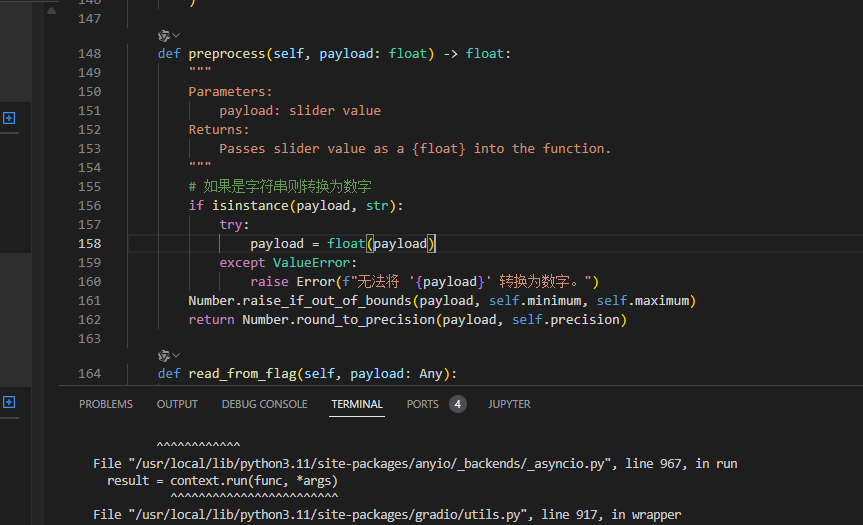
Task: Expand the code lens chevron above preprocess
Action: pos(176,35)
